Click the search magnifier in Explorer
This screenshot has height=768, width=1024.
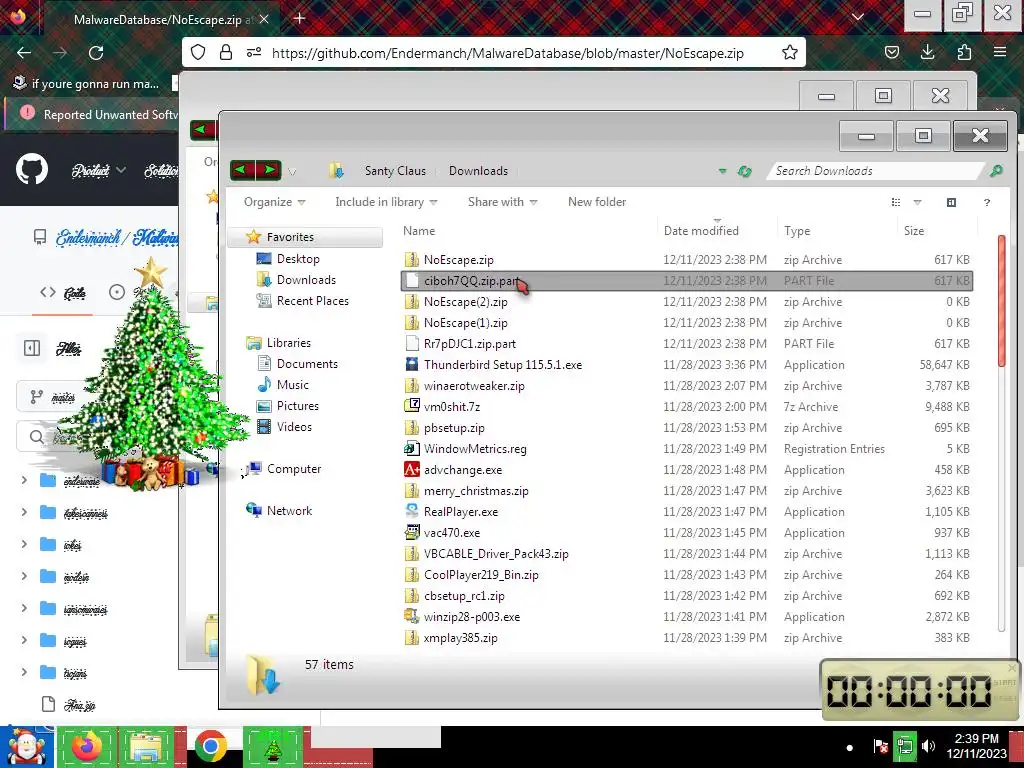(x=996, y=171)
